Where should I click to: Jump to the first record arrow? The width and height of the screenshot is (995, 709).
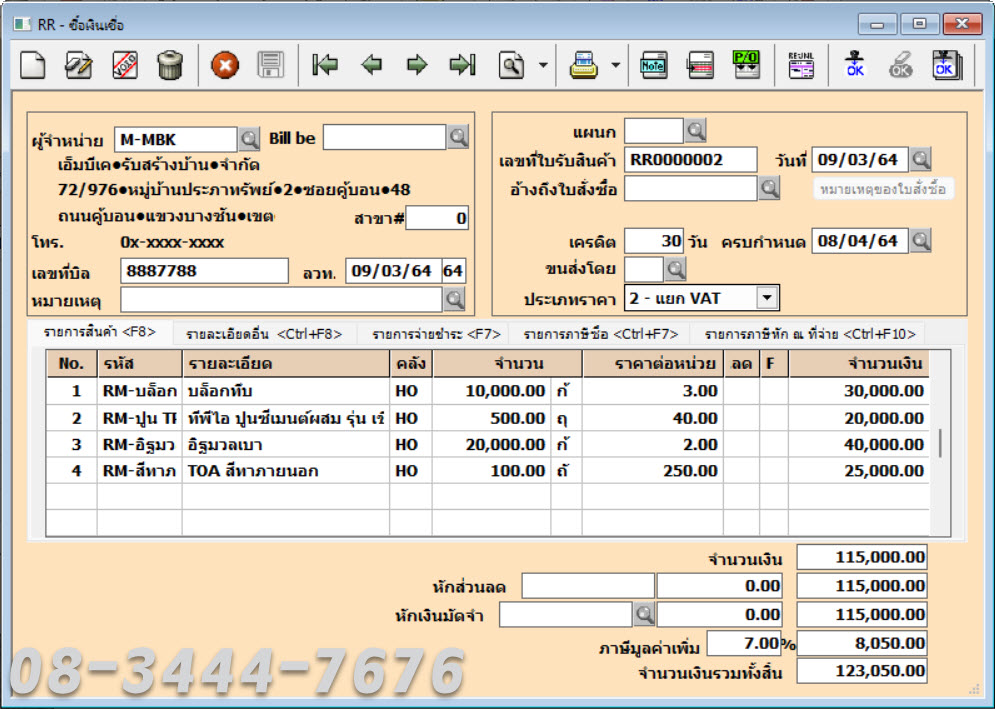point(325,65)
